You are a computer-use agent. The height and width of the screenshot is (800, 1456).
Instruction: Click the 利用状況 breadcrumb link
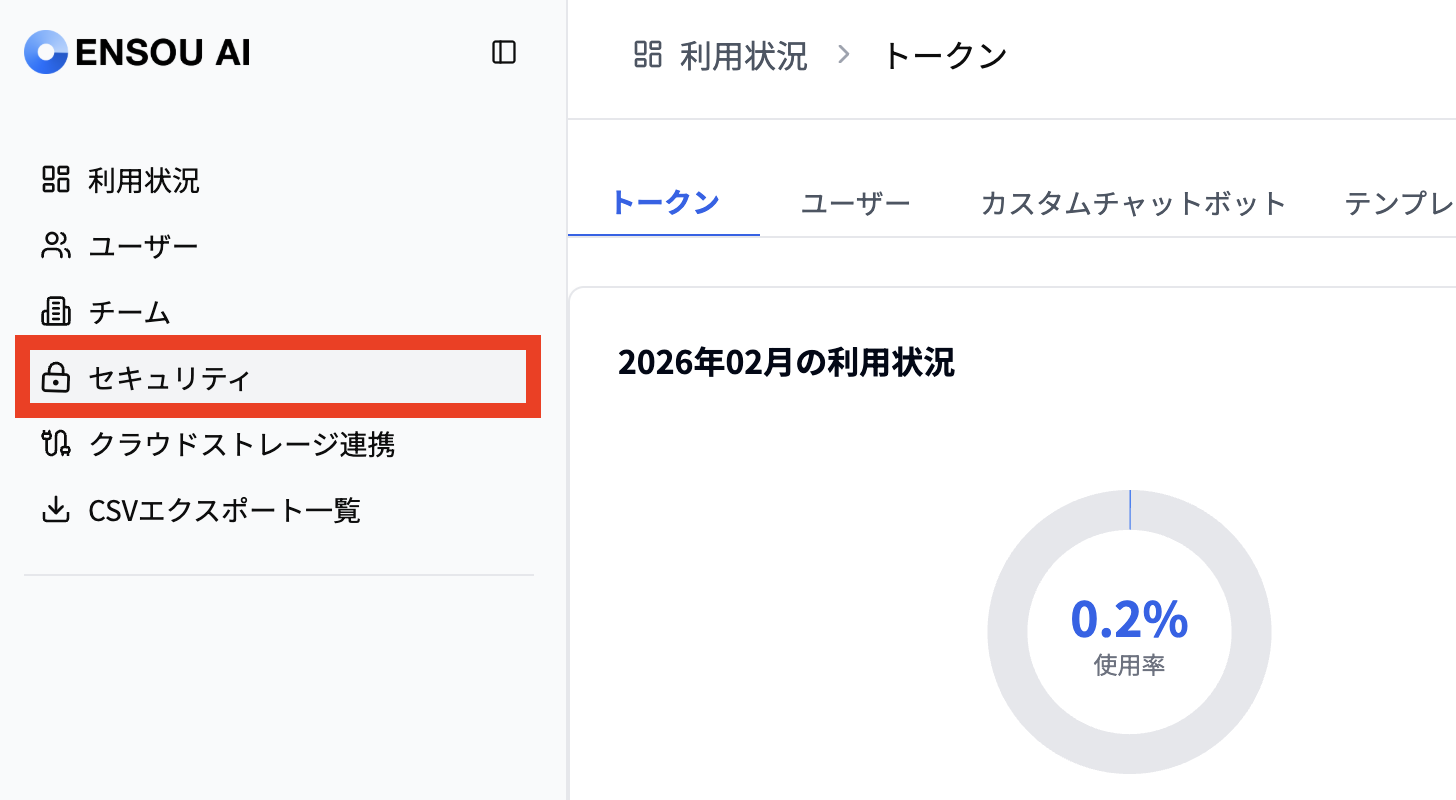pos(743,55)
